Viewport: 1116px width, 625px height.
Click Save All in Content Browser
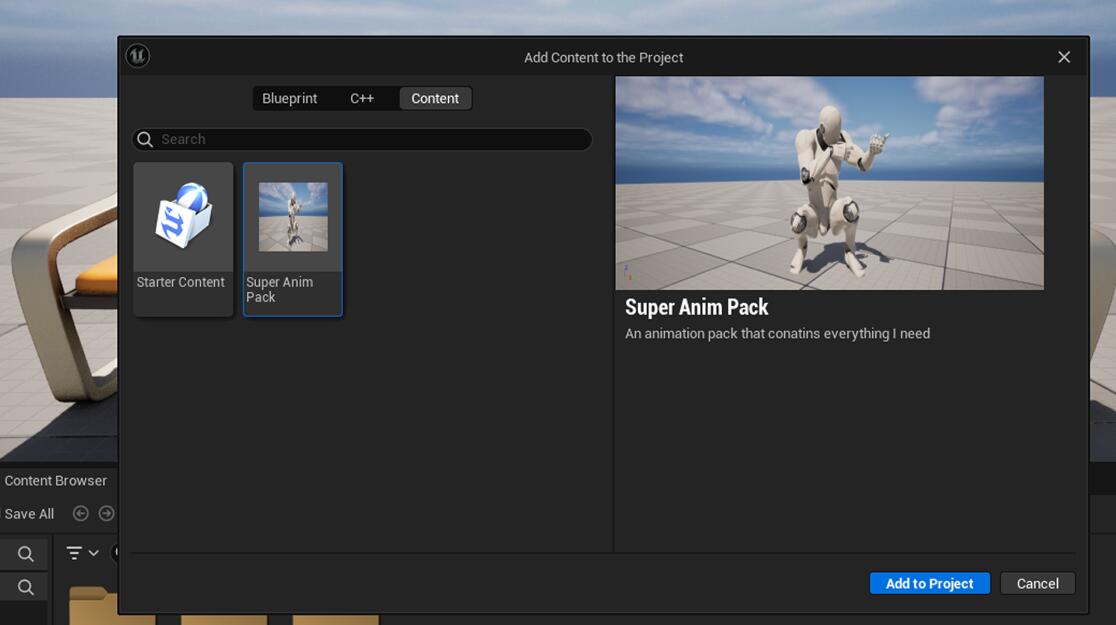coord(29,514)
